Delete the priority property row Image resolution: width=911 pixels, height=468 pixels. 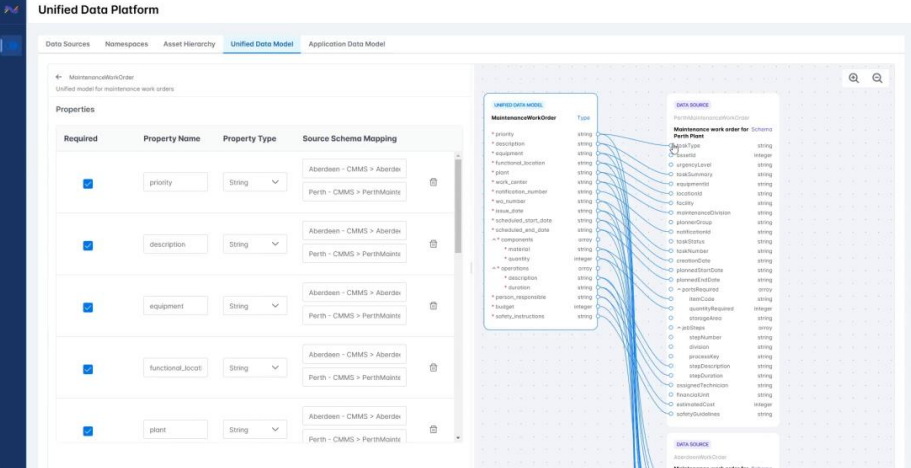(x=433, y=182)
